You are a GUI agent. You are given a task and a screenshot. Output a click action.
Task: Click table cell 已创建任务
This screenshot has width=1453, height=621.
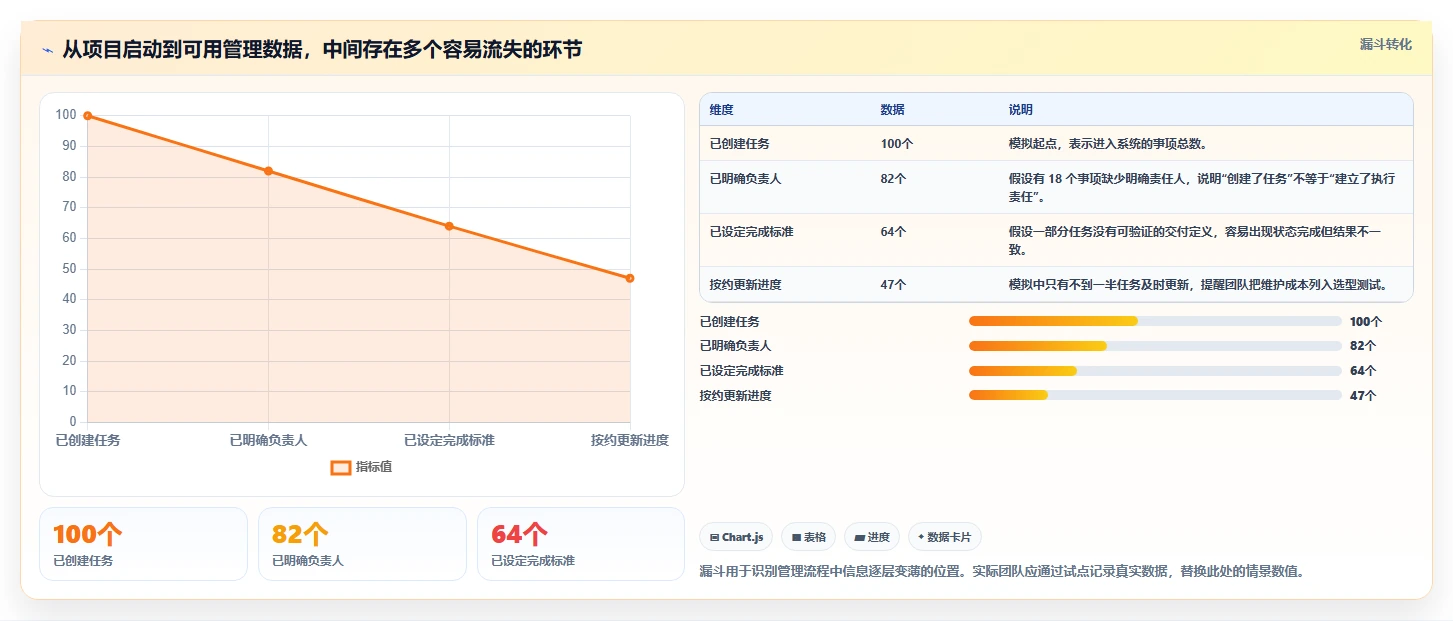click(739, 144)
